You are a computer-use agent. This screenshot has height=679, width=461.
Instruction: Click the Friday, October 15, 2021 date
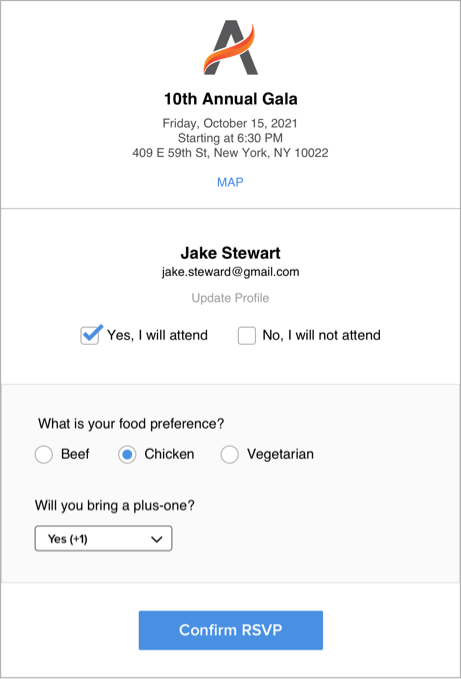(x=230, y=123)
